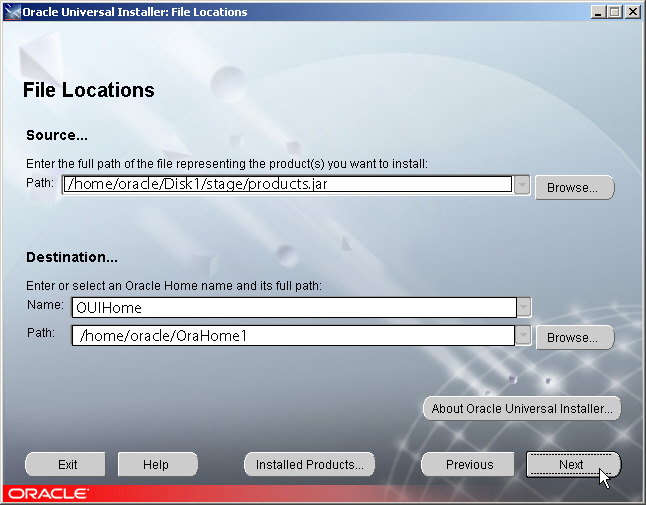Proceed with the Next button
The width and height of the screenshot is (646, 505).
(573, 465)
